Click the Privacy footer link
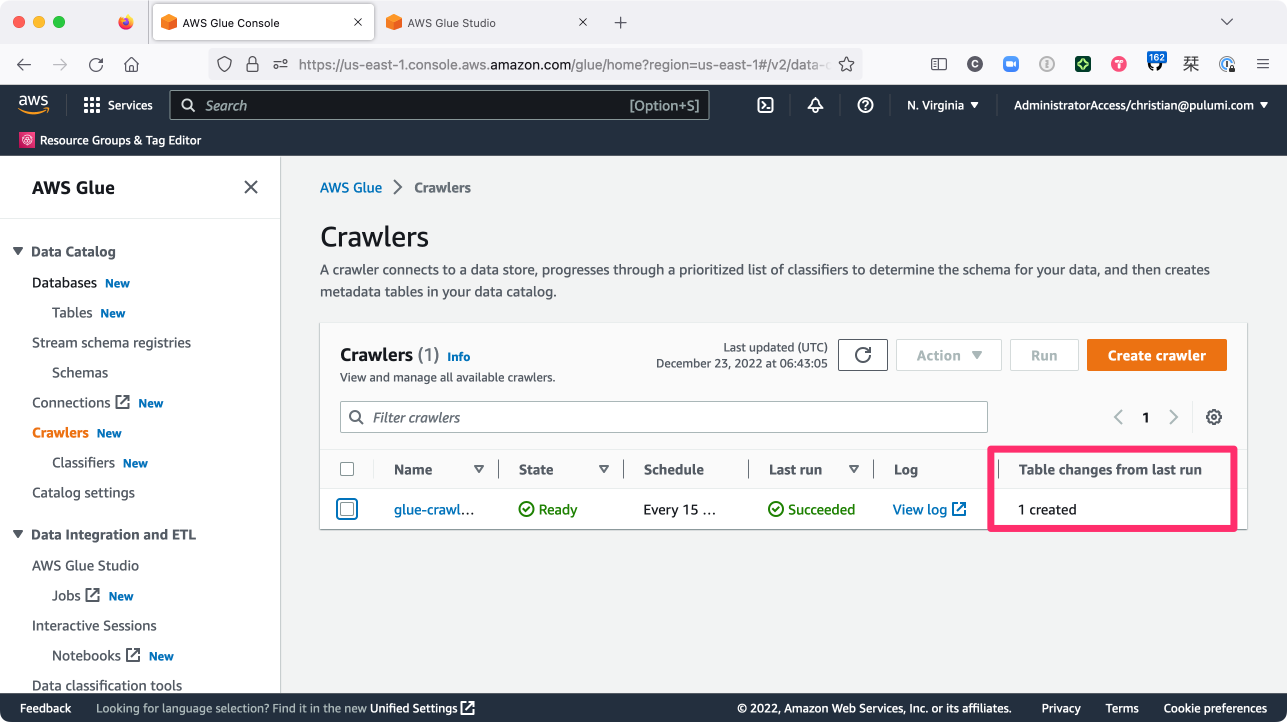The width and height of the screenshot is (1287, 722). click(1061, 708)
